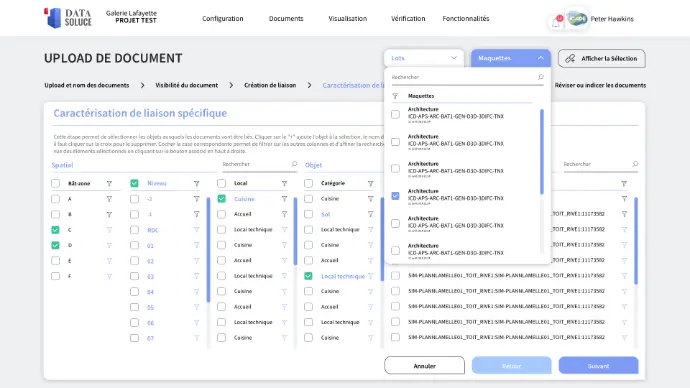Open the Lots dropdown
690x388 pixels.
tap(424, 58)
